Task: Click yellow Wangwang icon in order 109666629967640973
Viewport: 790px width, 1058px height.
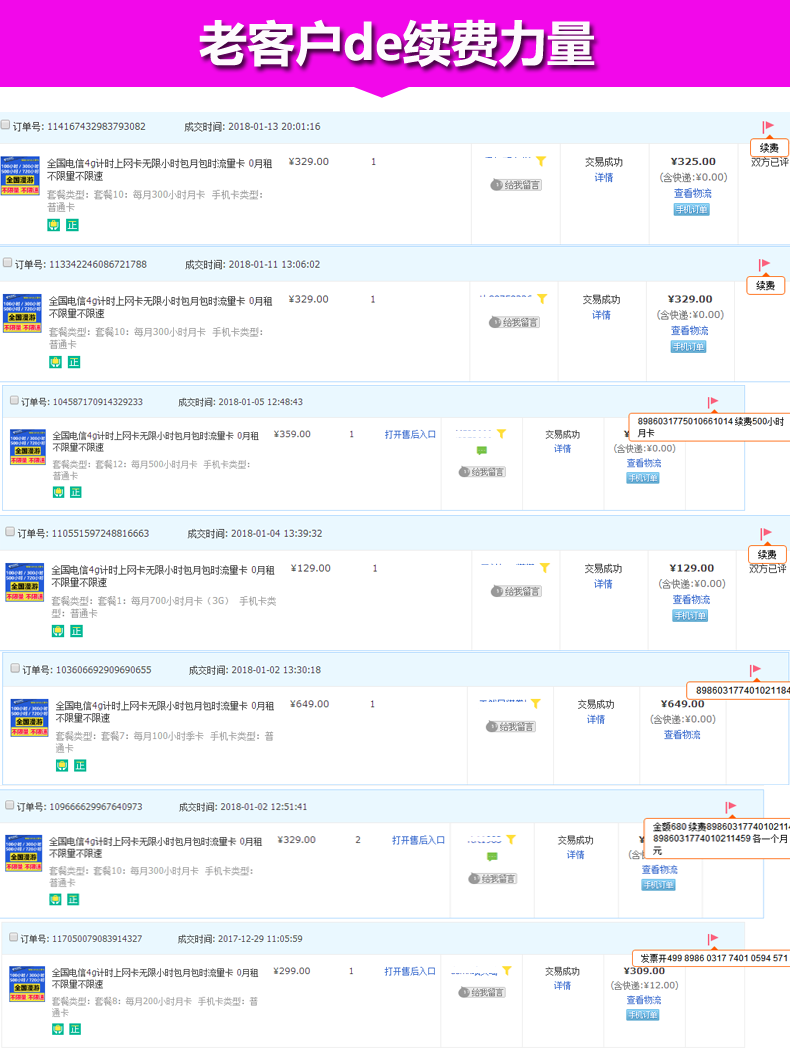Action: pos(511,839)
